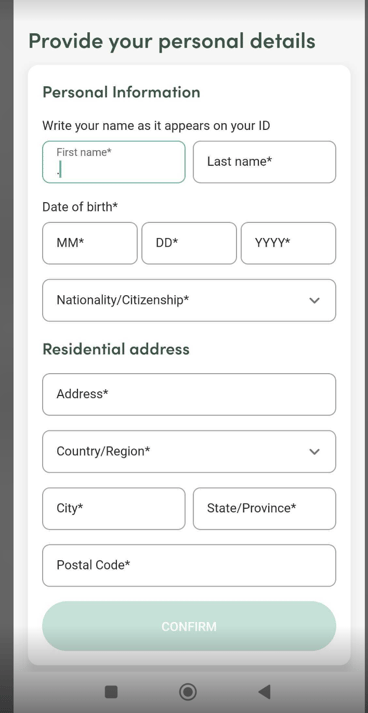The height and width of the screenshot is (713, 368).
Task: Select the Address input field
Action: click(x=189, y=394)
